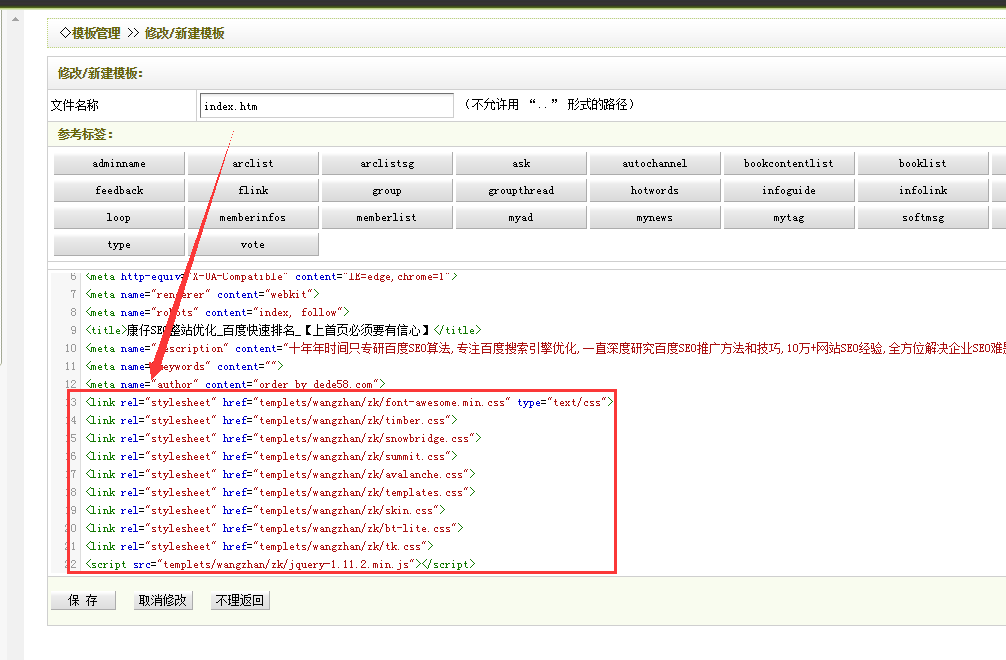Select the groupthread tag button
This screenshot has height=660, width=1006.
(521, 190)
